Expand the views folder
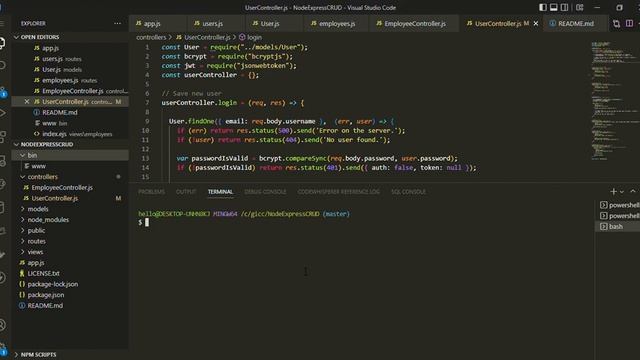 (70, 252)
